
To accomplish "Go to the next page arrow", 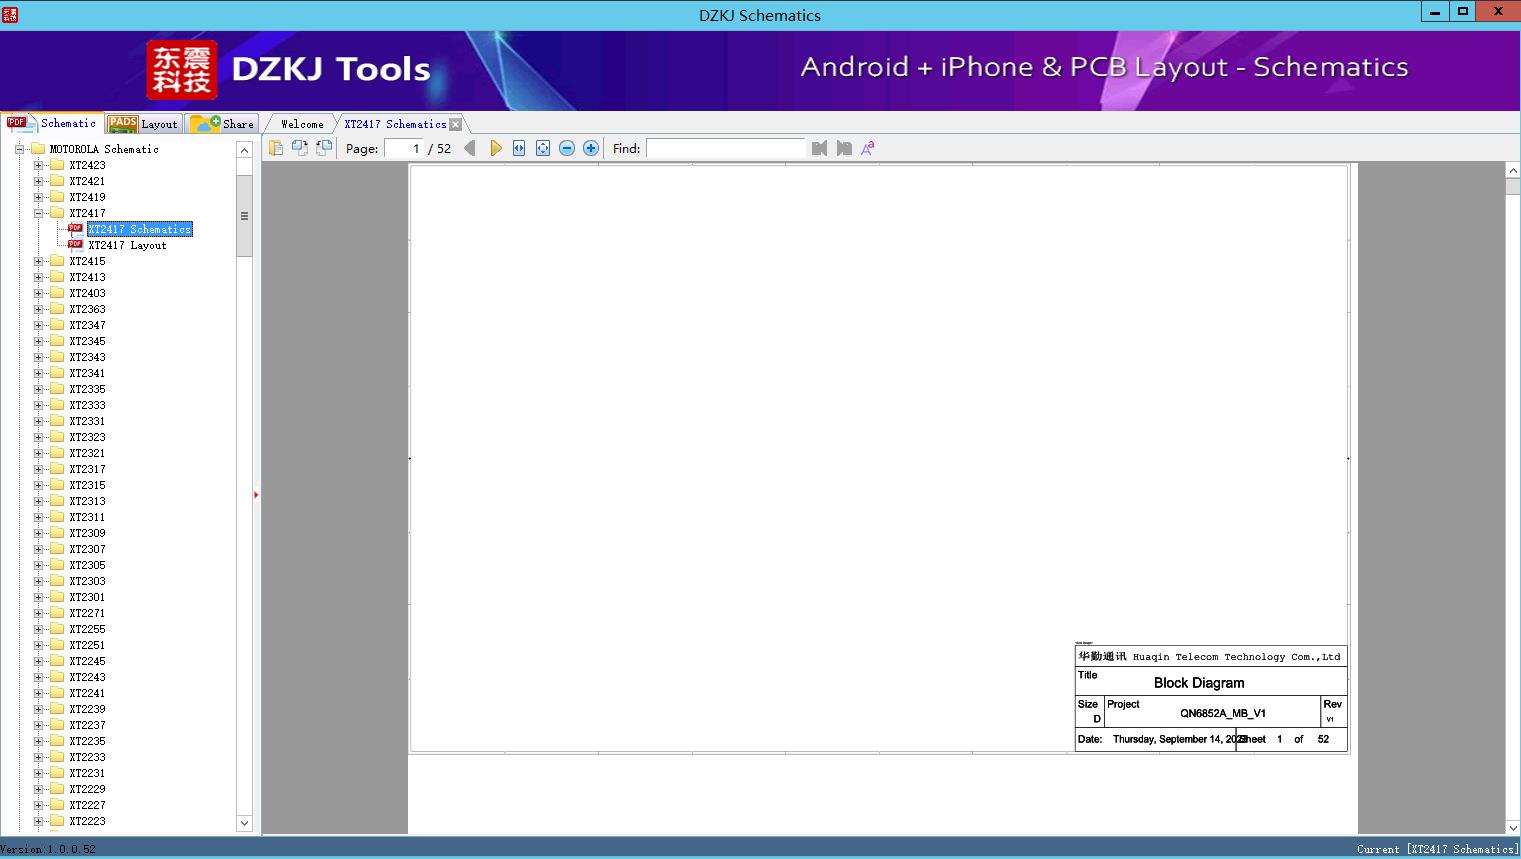I will tap(495, 148).
